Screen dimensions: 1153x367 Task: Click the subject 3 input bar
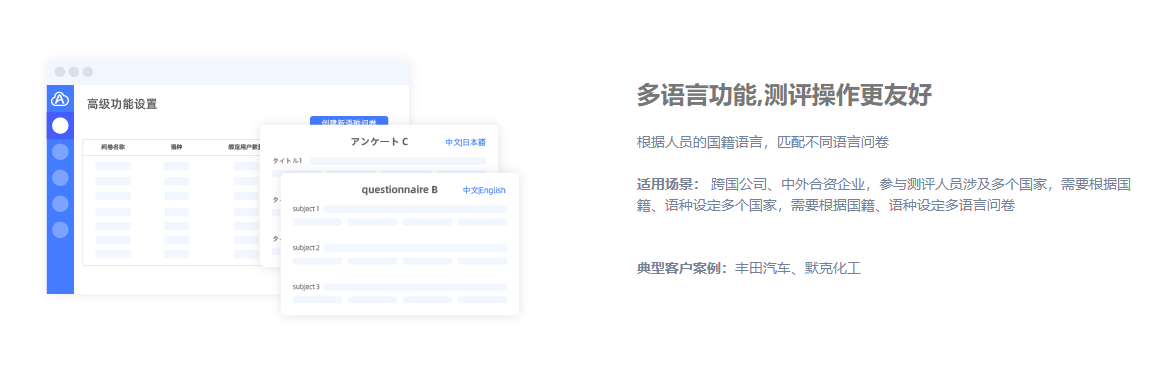pyautogui.click(x=415, y=287)
